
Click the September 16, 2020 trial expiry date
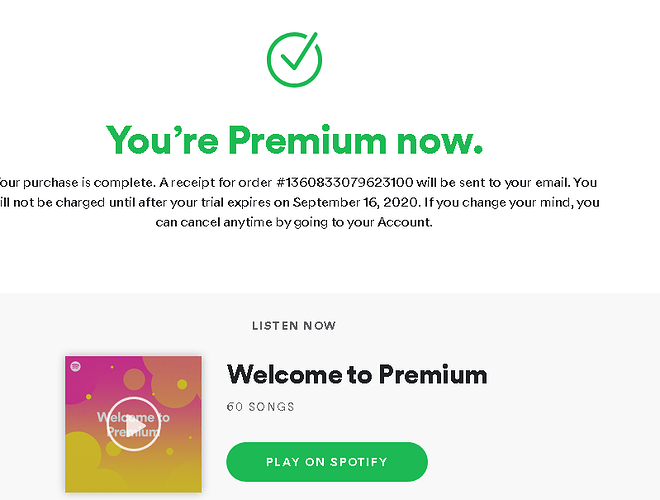point(356,202)
